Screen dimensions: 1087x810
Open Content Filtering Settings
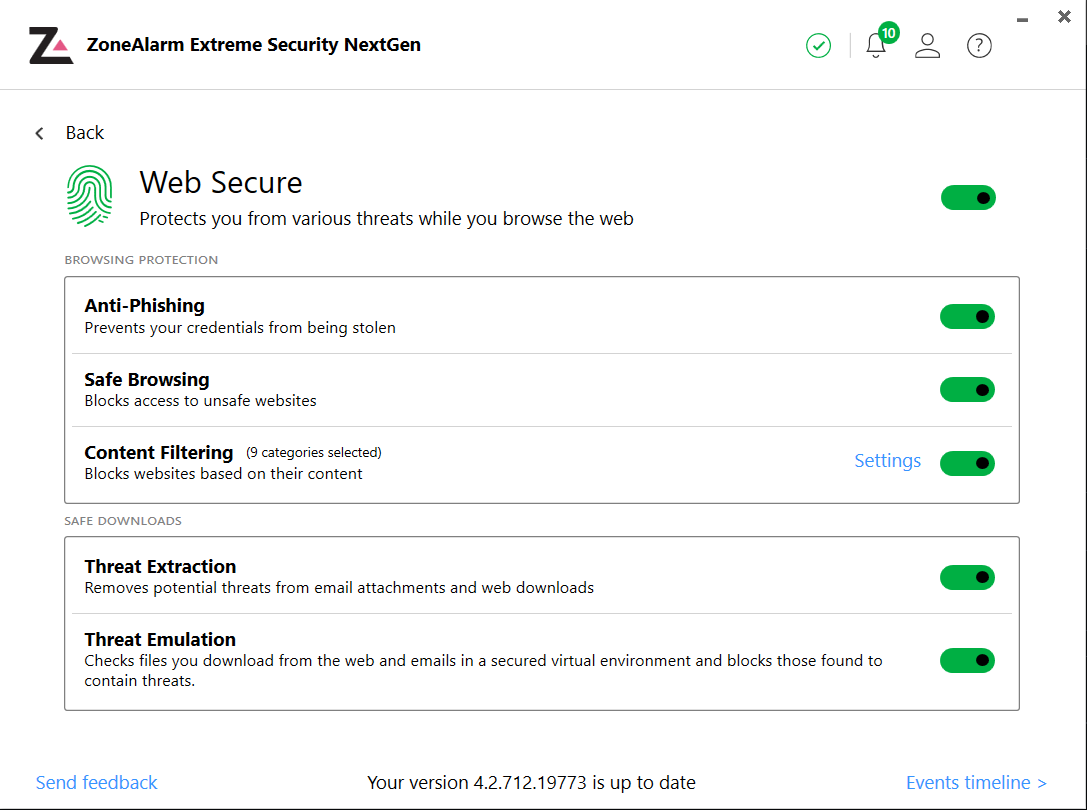point(887,461)
